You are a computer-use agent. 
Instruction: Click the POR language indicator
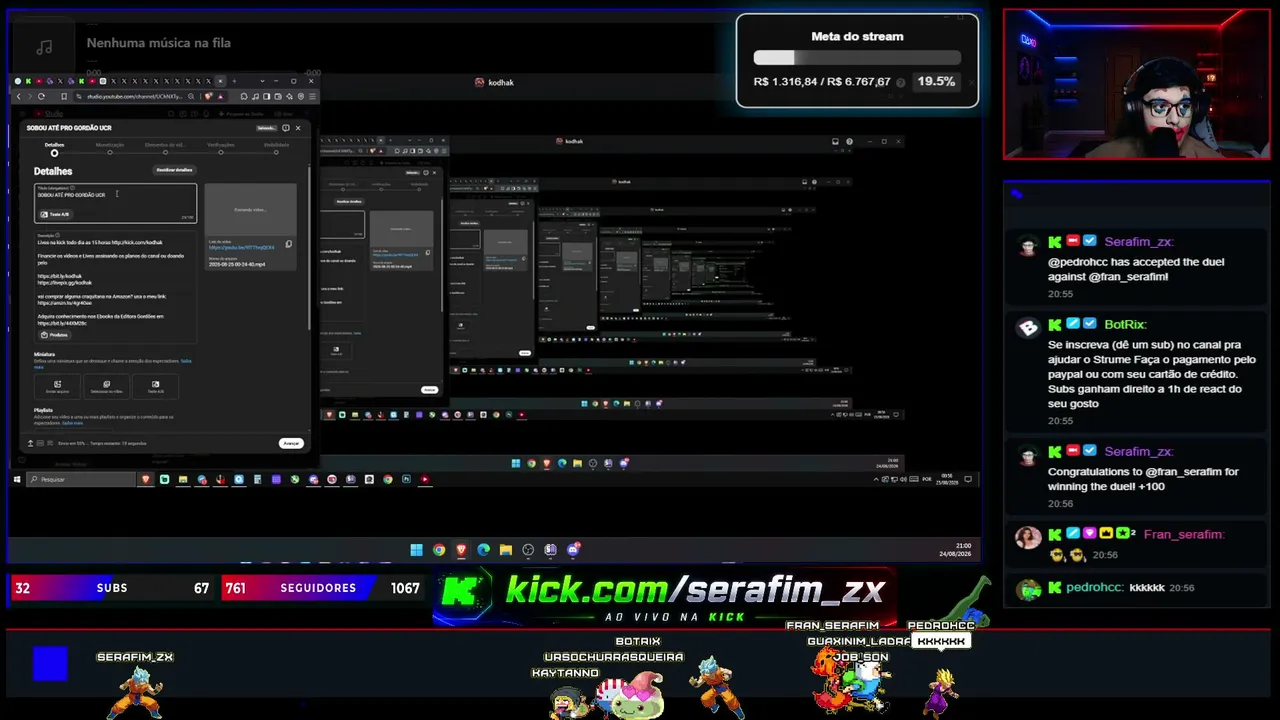pyautogui.click(x=927, y=479)
